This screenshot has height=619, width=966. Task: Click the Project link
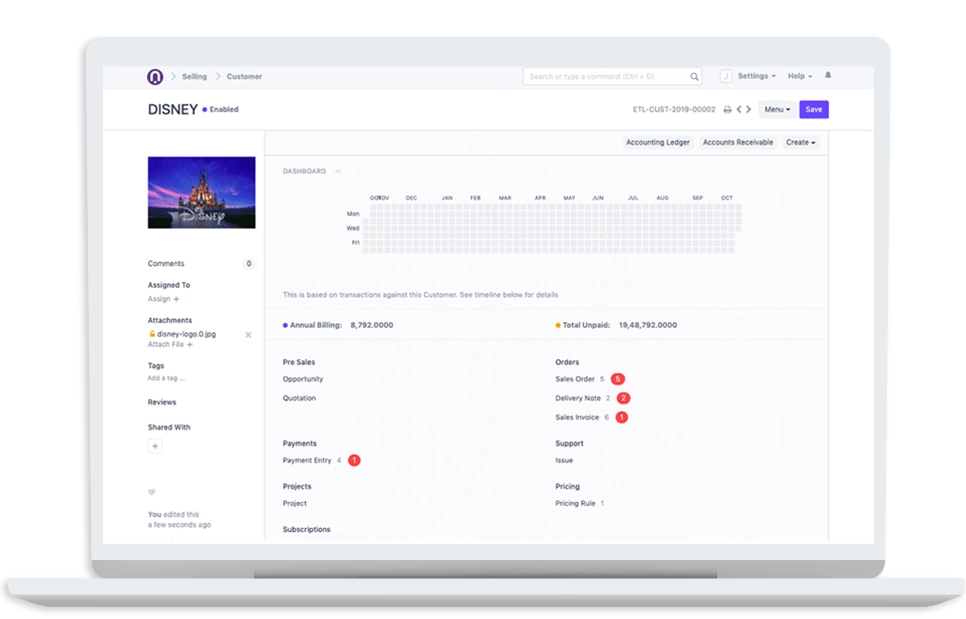tap(294, 503)
